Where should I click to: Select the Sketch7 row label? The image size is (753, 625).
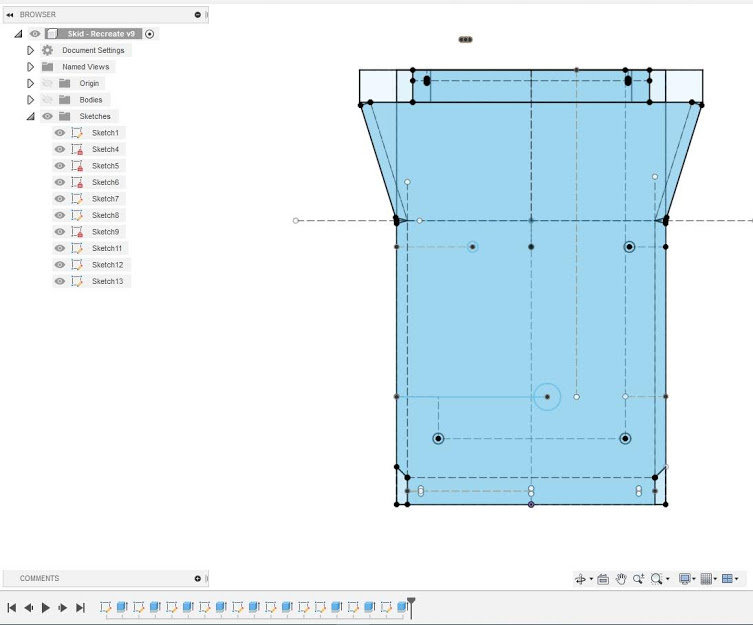(x=105, y=199)
